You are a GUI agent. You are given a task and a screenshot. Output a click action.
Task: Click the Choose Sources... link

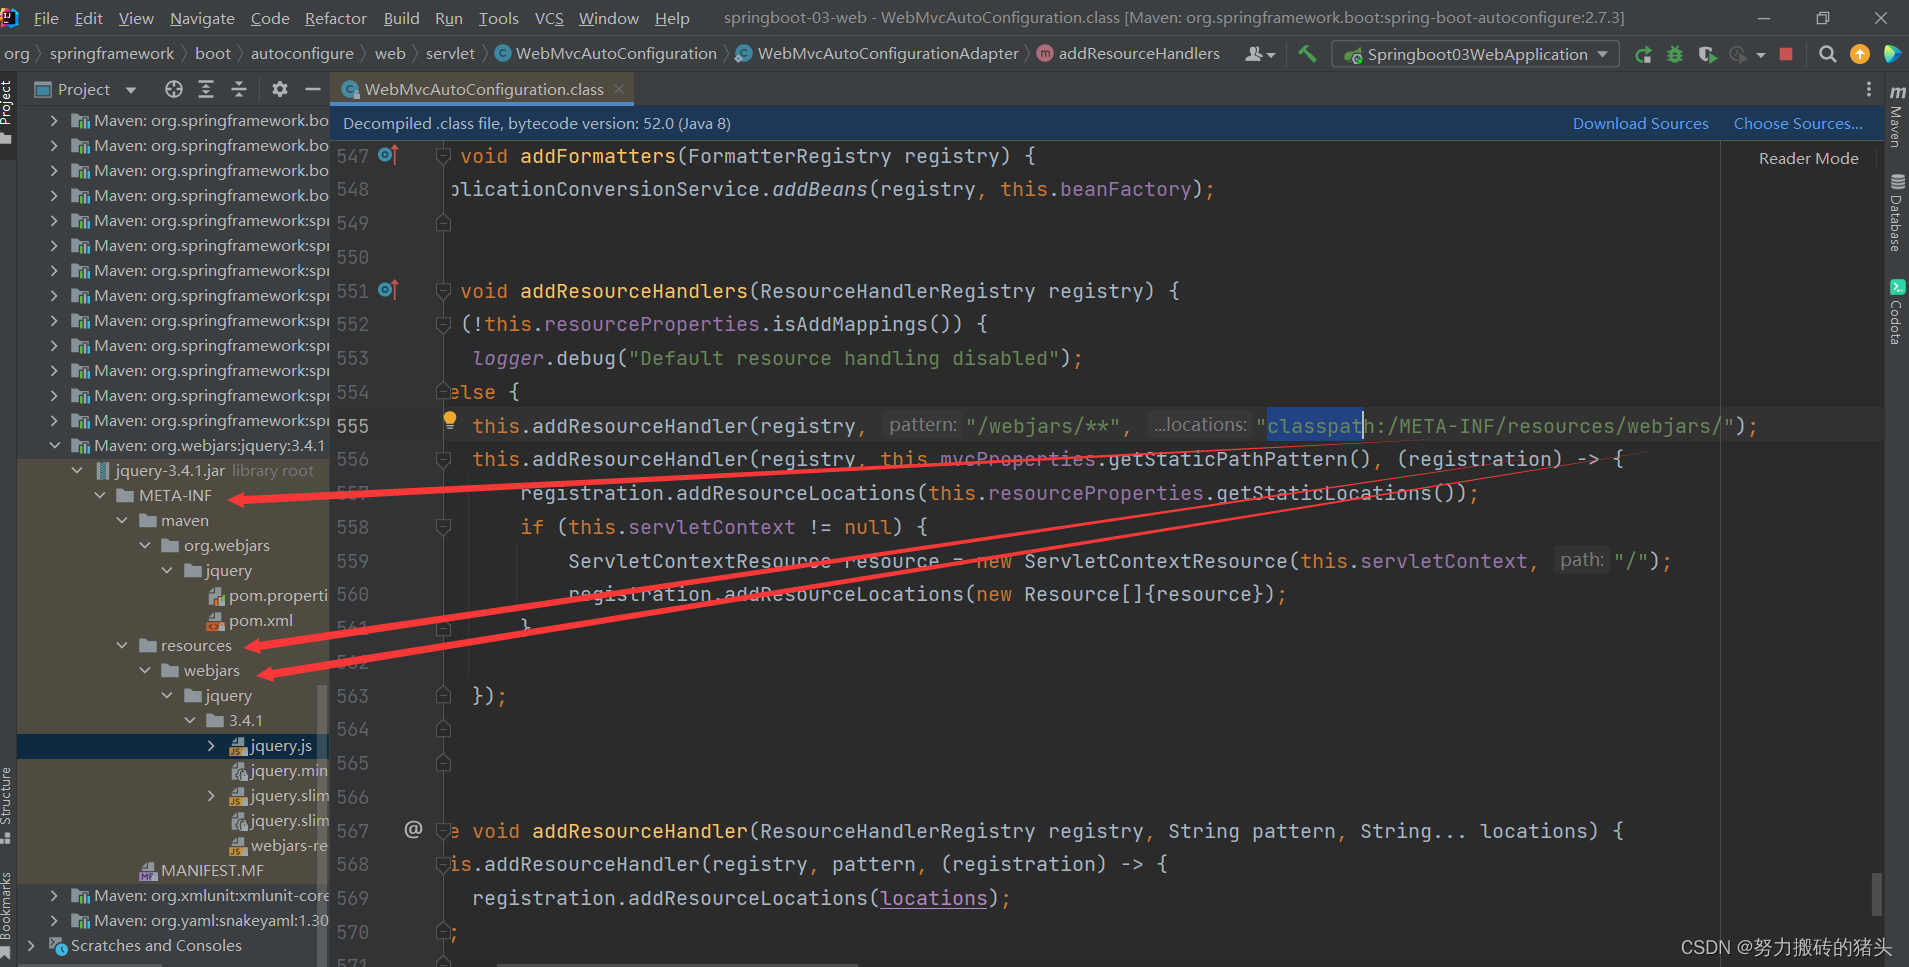tap(1798, 123)
